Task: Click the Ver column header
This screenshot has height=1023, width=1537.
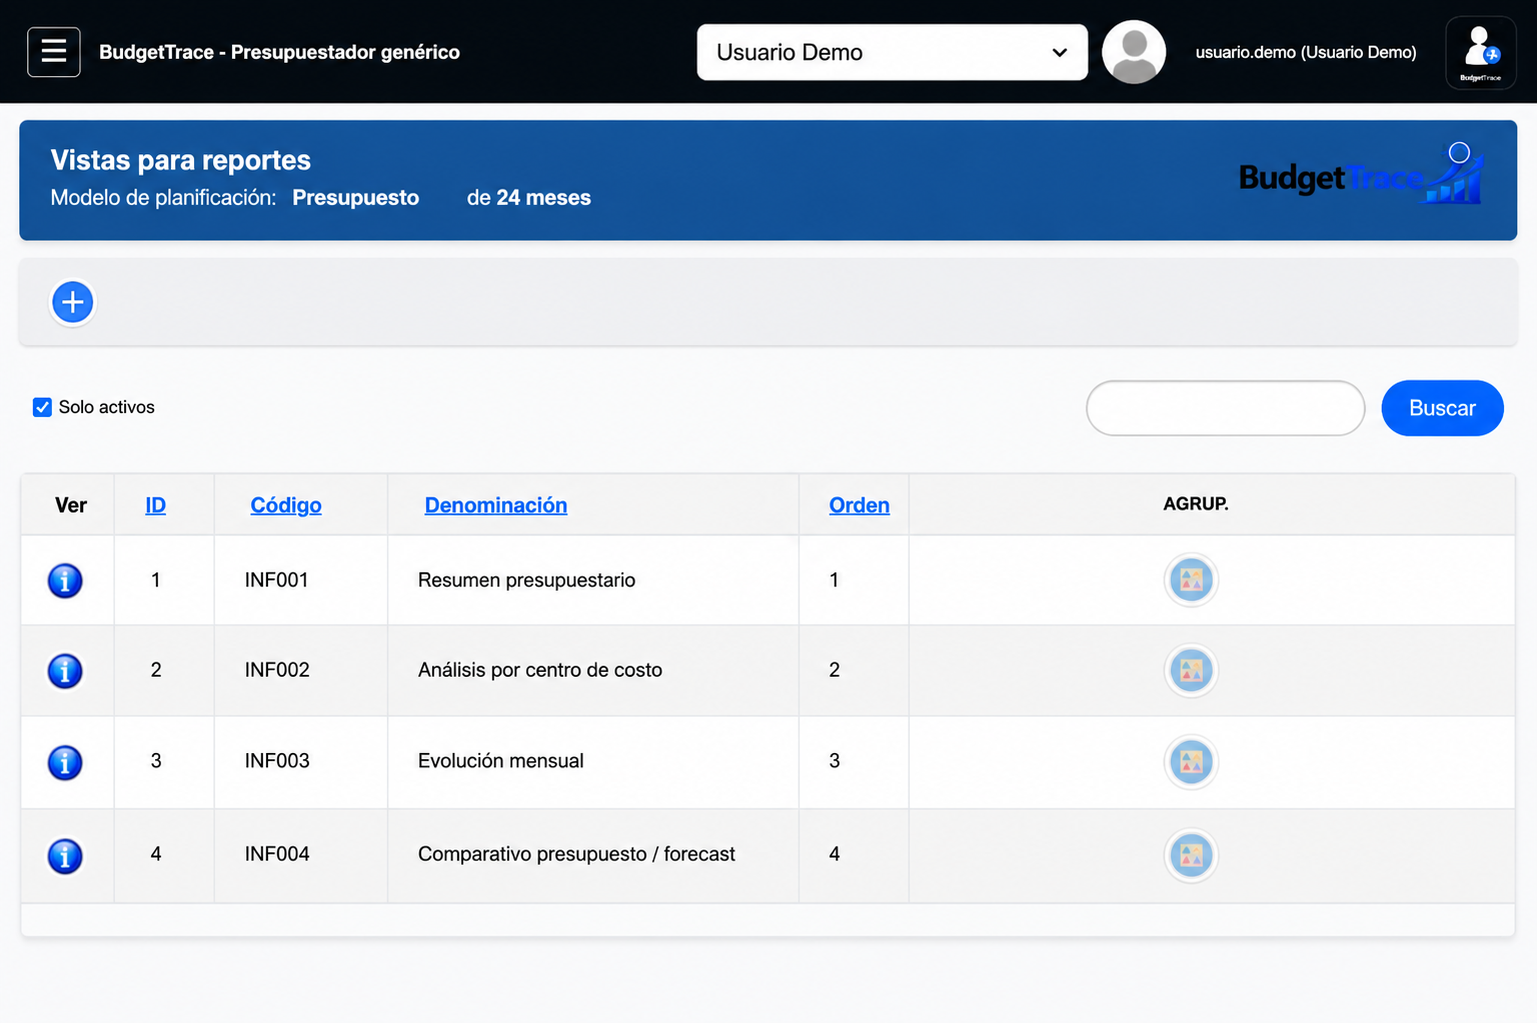Action: (x=71, y=505)
